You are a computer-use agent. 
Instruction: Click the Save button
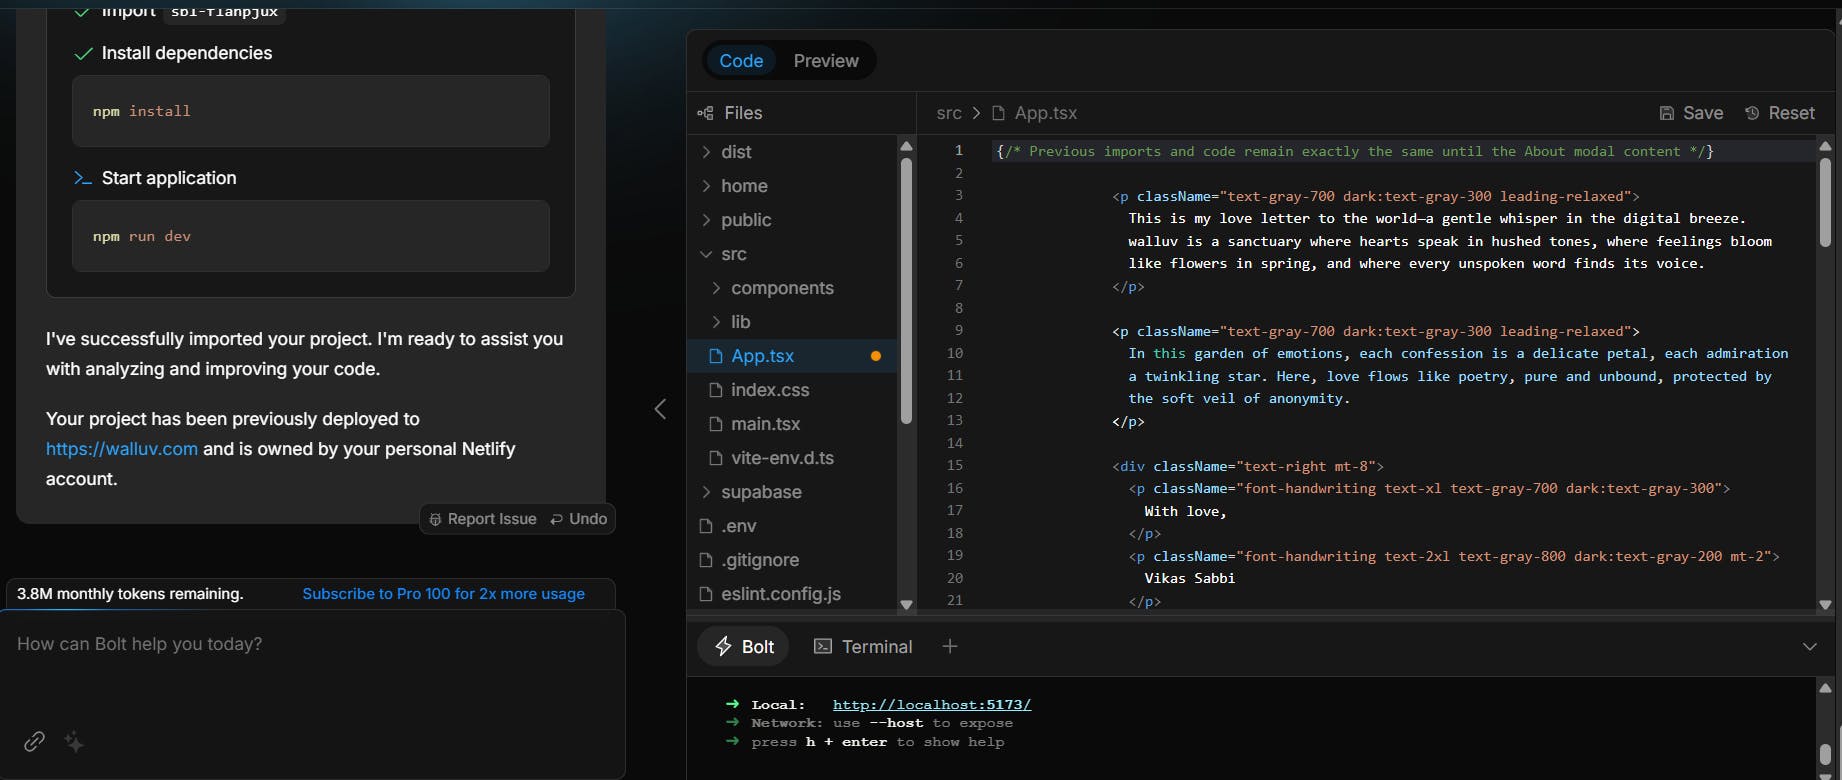[1691, 113]
